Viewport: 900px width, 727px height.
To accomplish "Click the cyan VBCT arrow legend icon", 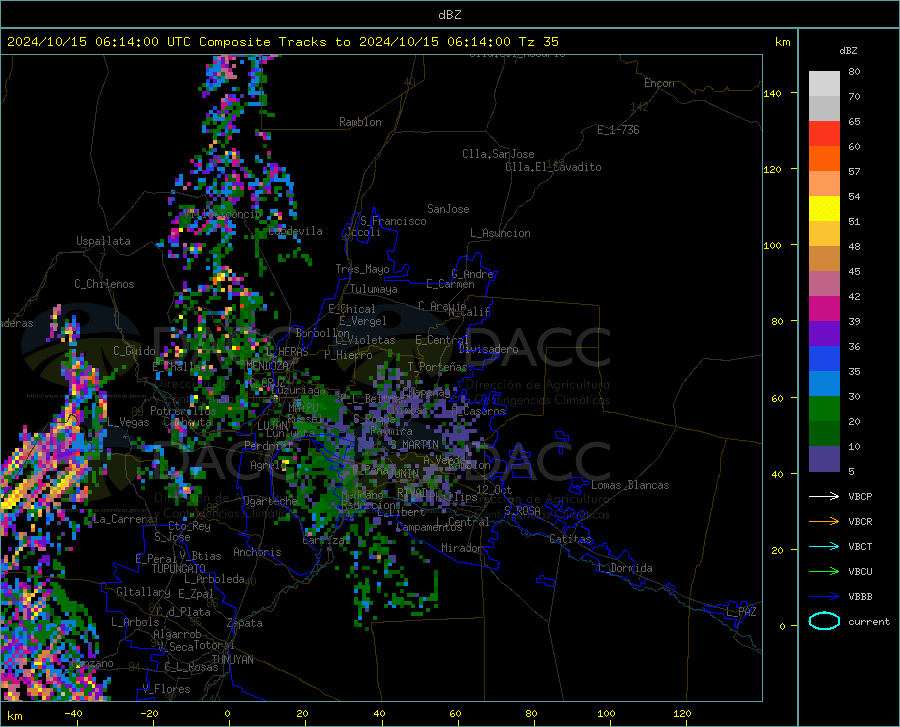I will 824,546.
